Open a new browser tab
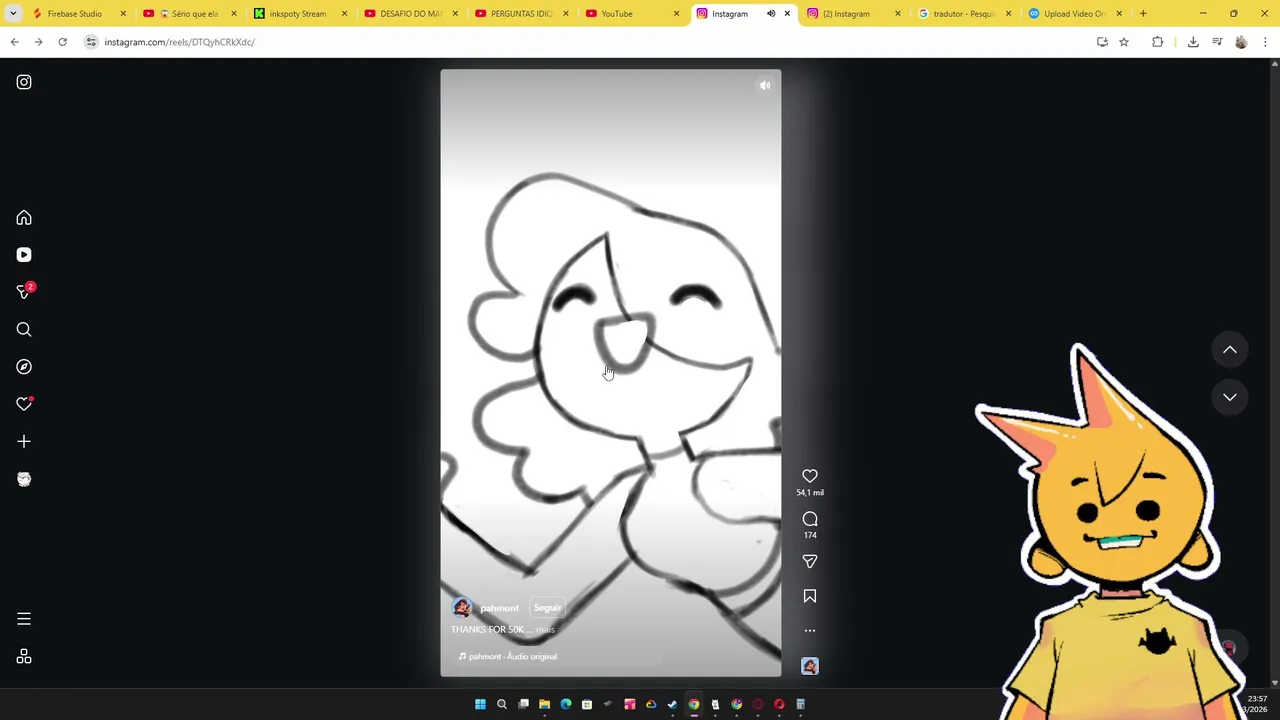This screenshot has height=720, width=1280. [1143, 14]
